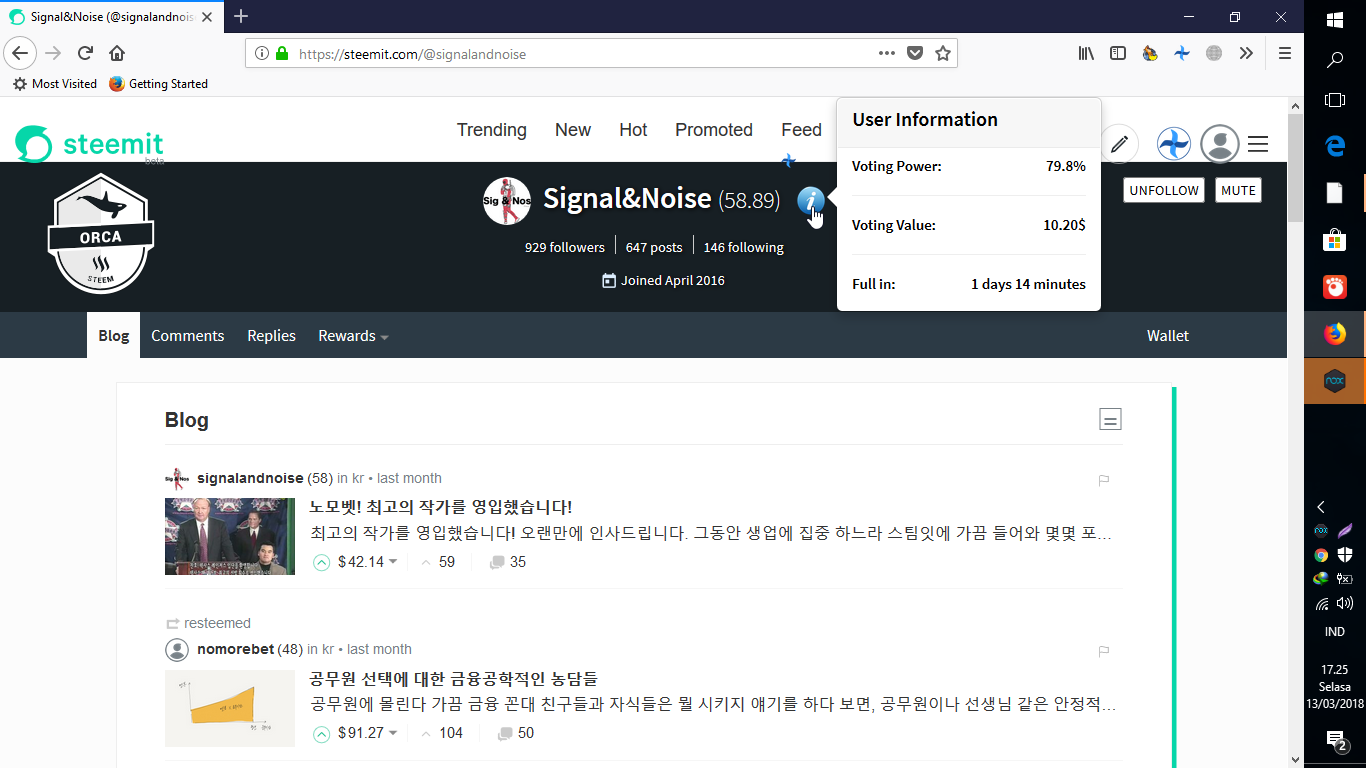Flag the signalandnoise post
This screenshot has height=768, width=1366.
pos(1104,480)
